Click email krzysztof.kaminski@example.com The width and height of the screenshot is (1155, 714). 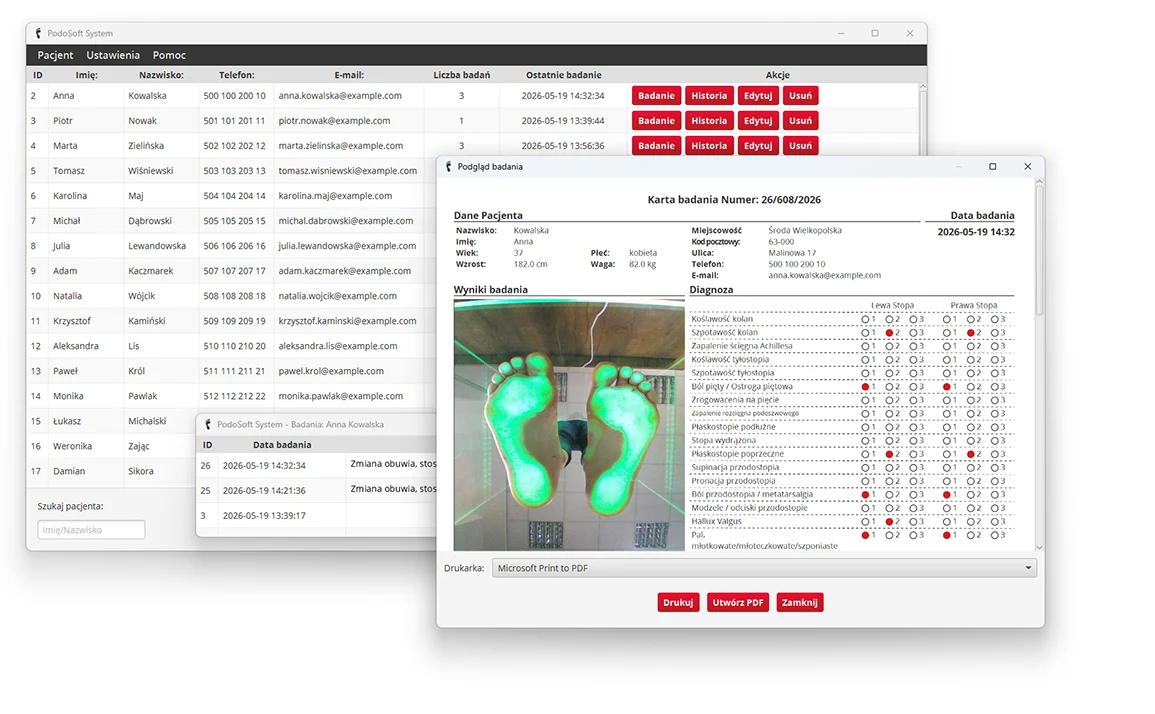[348, 321]
